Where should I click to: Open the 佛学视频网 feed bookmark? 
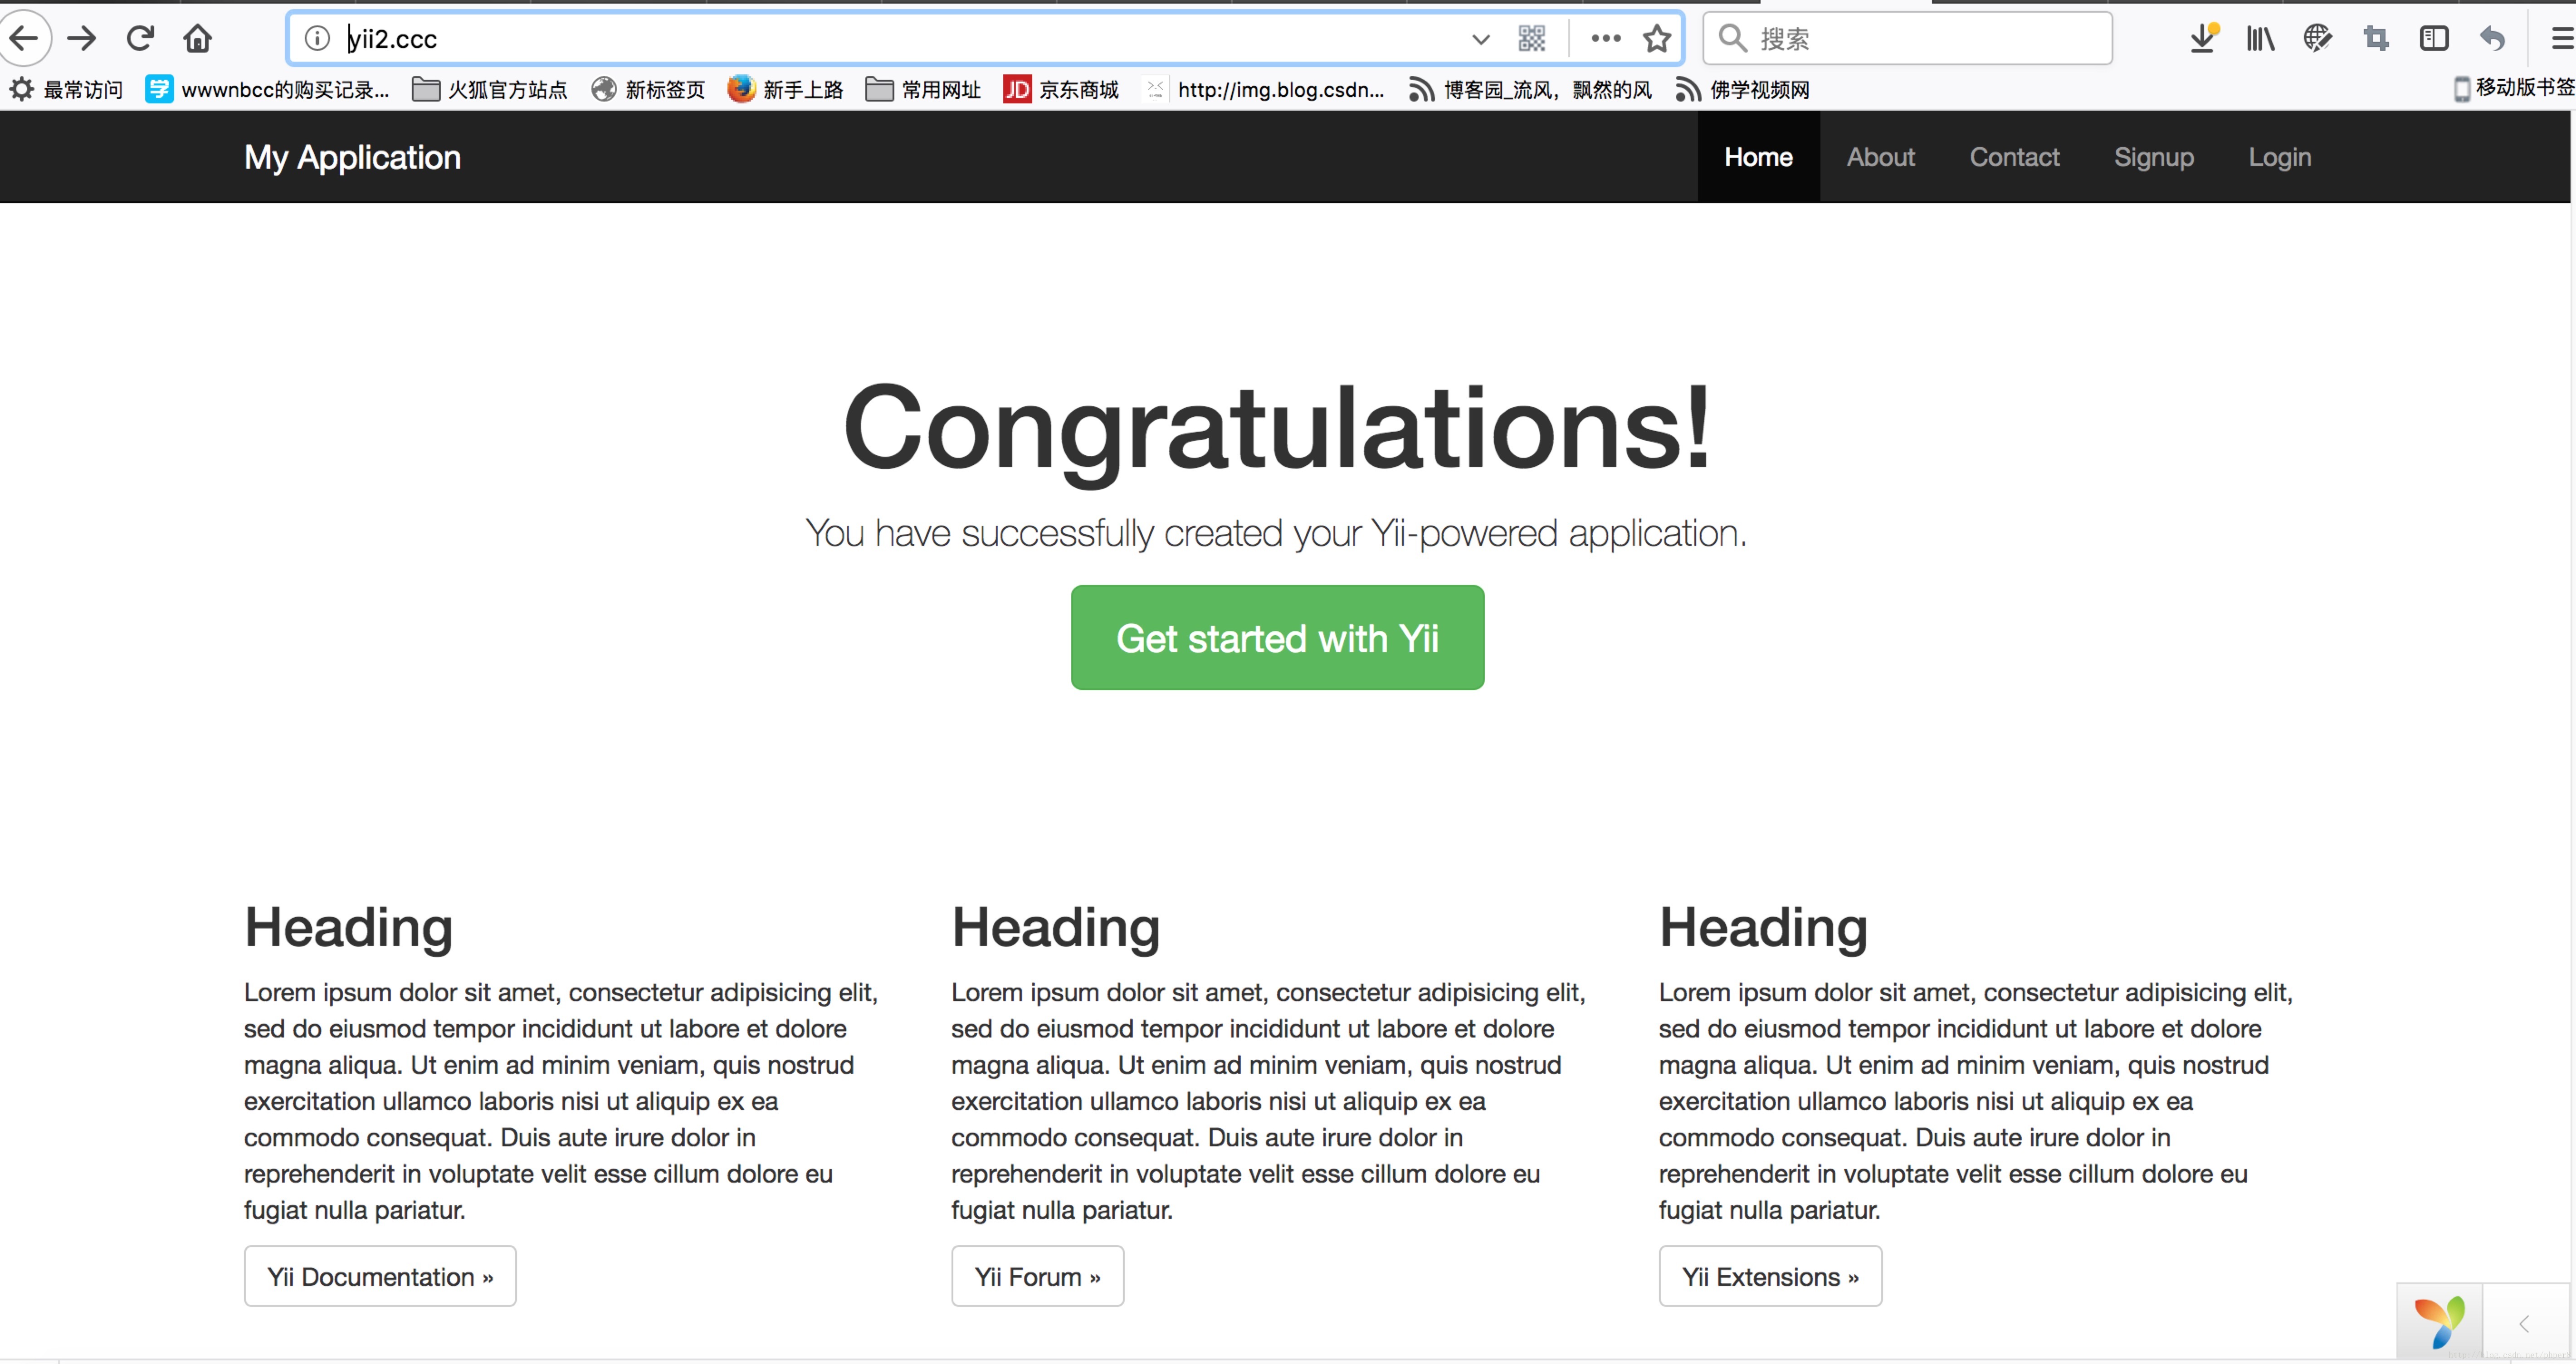[x=1743, y=90]
